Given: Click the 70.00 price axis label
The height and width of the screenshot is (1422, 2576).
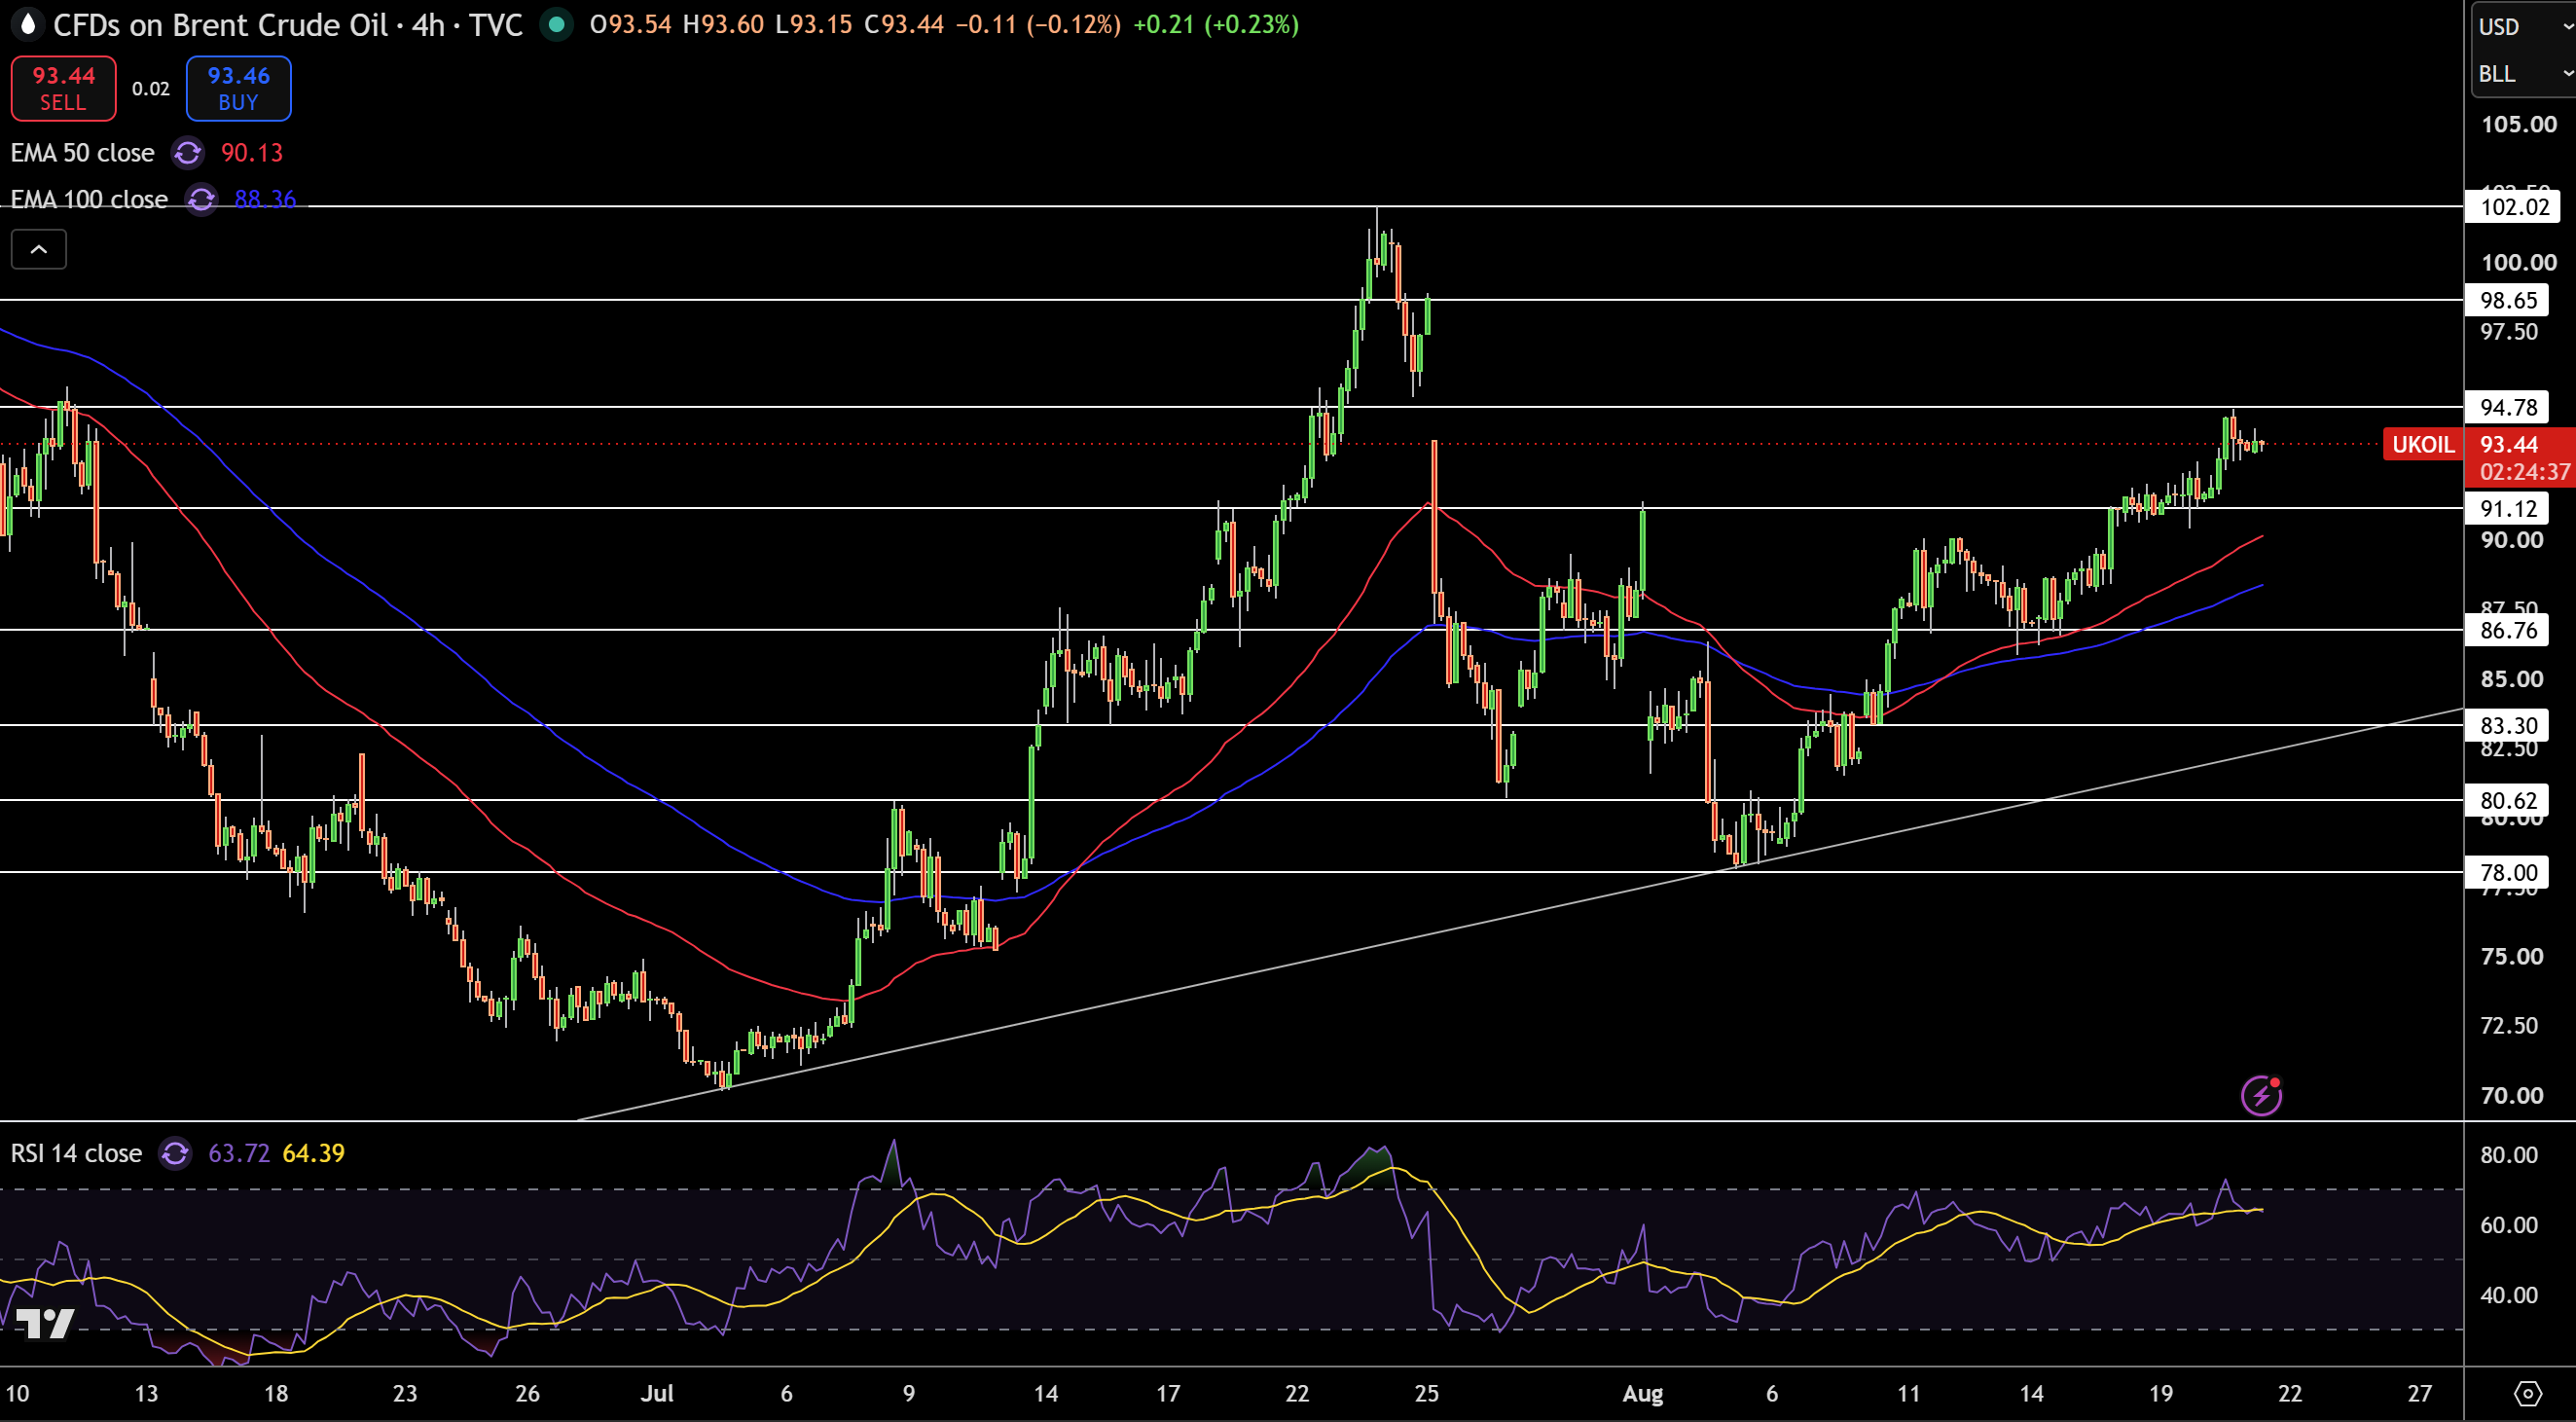Looking at the screenshot, I should [x=2513, y=1095].
